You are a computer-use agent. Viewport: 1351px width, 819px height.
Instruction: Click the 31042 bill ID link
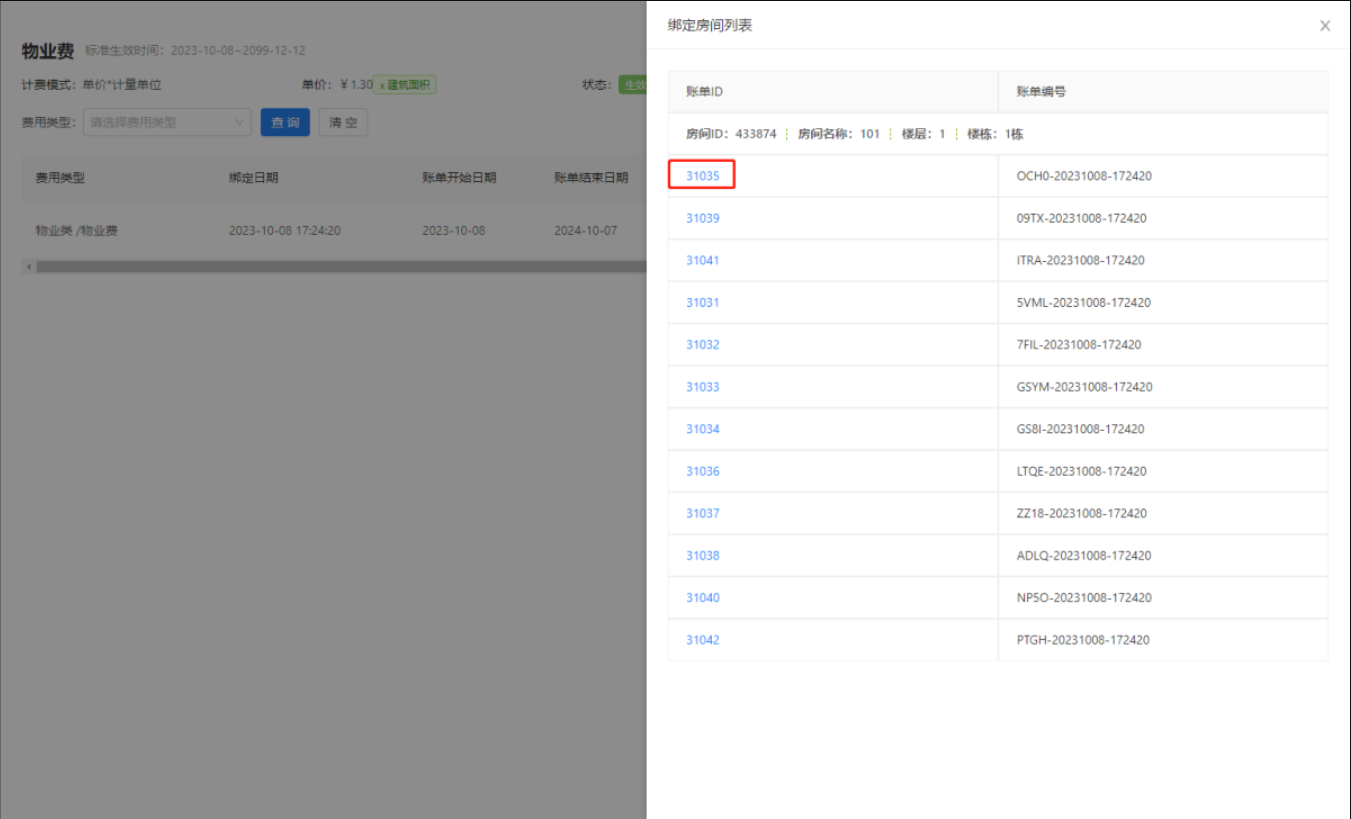tap(702, 640)
